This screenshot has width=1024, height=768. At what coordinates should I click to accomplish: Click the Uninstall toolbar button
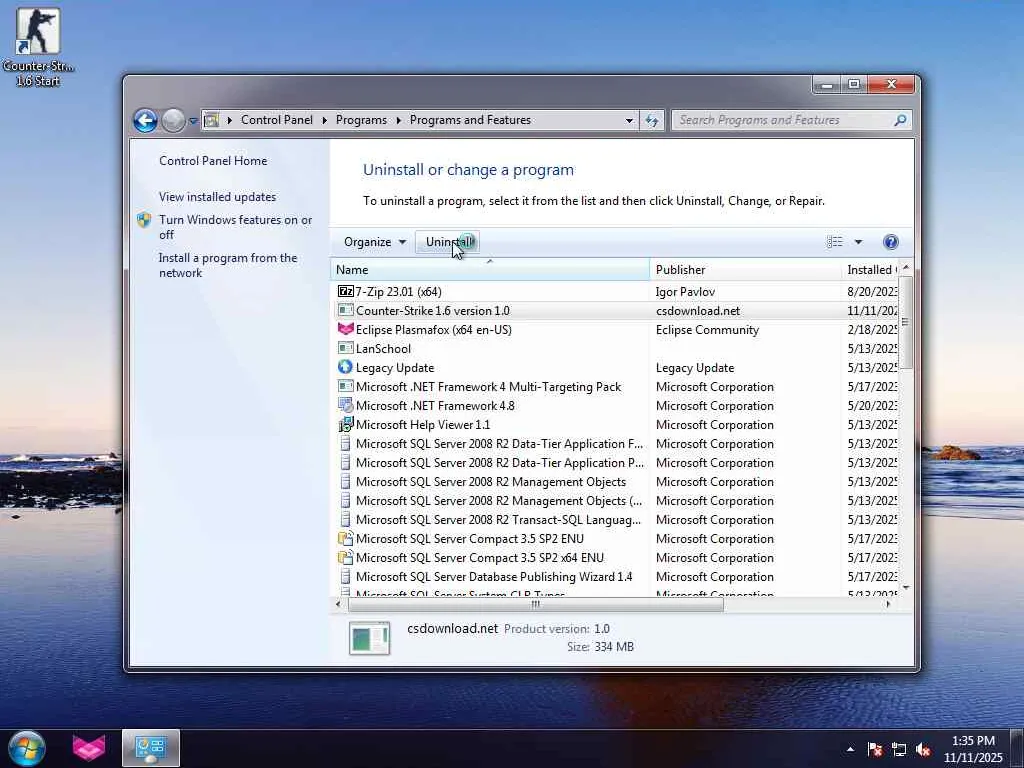[x=447, y=242]
